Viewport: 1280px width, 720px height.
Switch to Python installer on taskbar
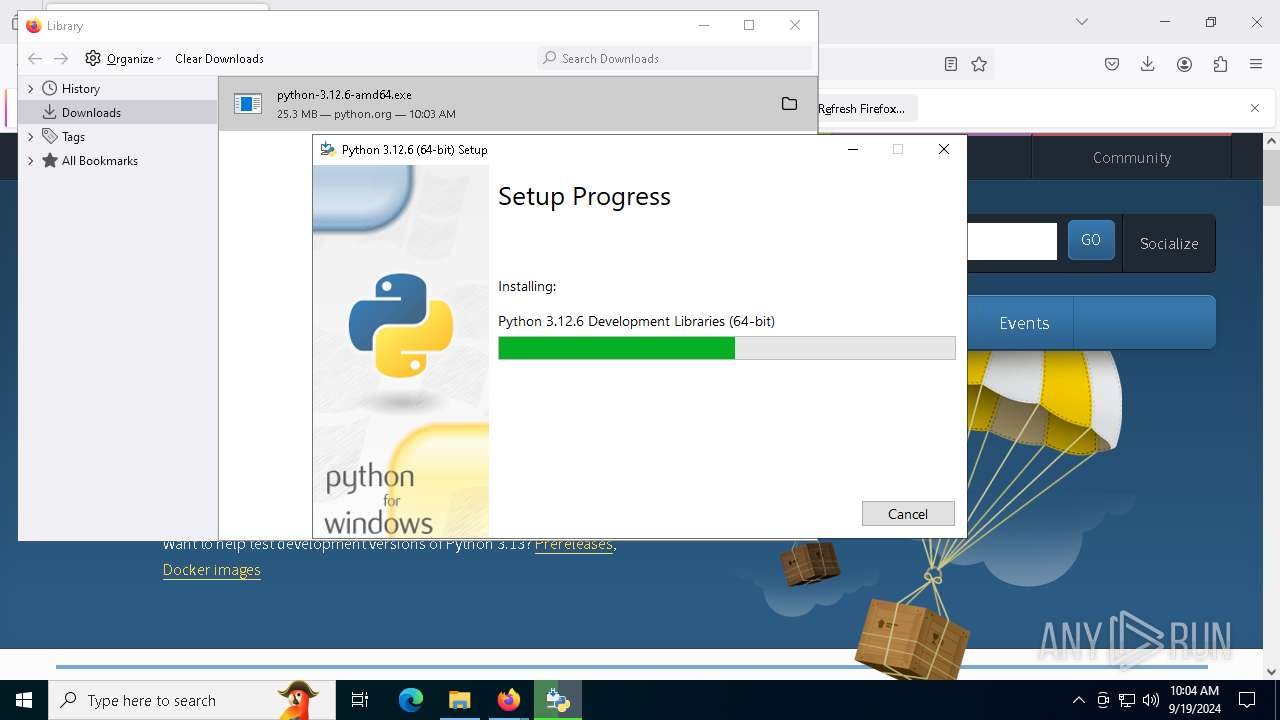click(x=558, y=700)
